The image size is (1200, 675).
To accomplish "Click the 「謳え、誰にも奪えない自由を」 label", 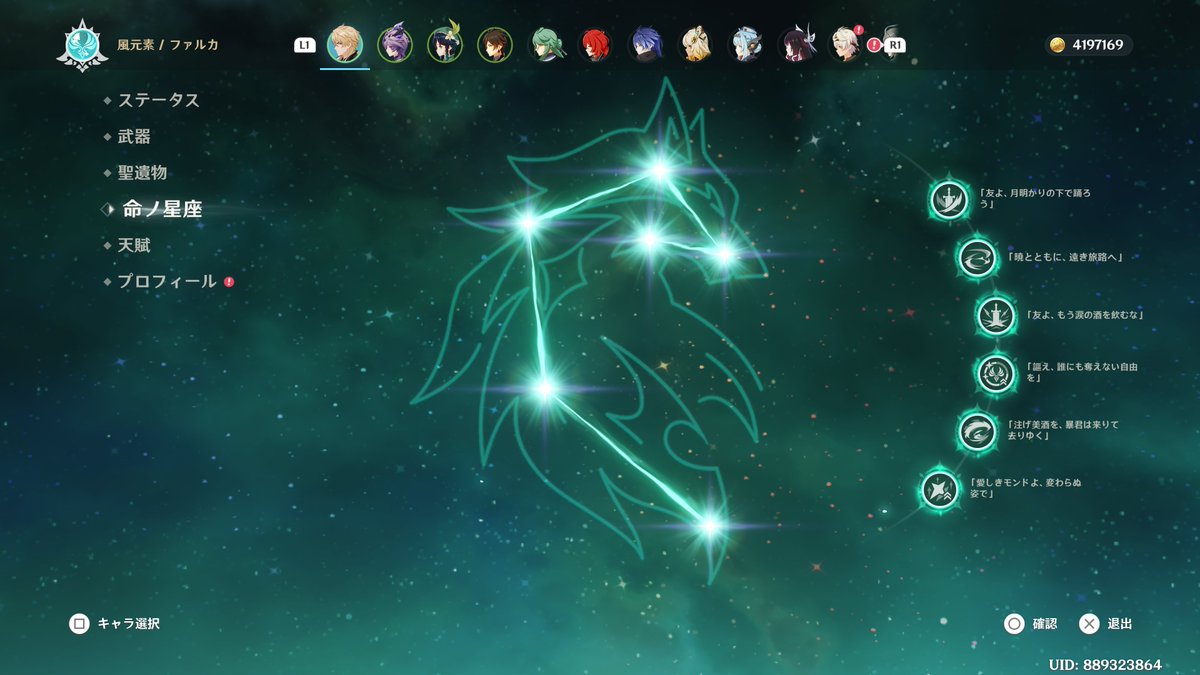I will [x=1081, y=373].
